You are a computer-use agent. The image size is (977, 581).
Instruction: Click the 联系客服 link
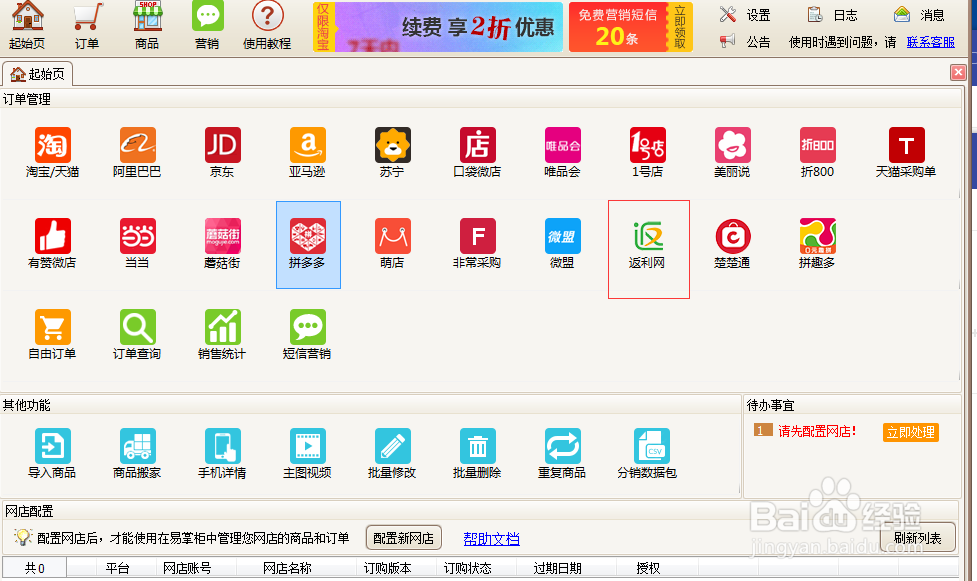tap(931, 42)
